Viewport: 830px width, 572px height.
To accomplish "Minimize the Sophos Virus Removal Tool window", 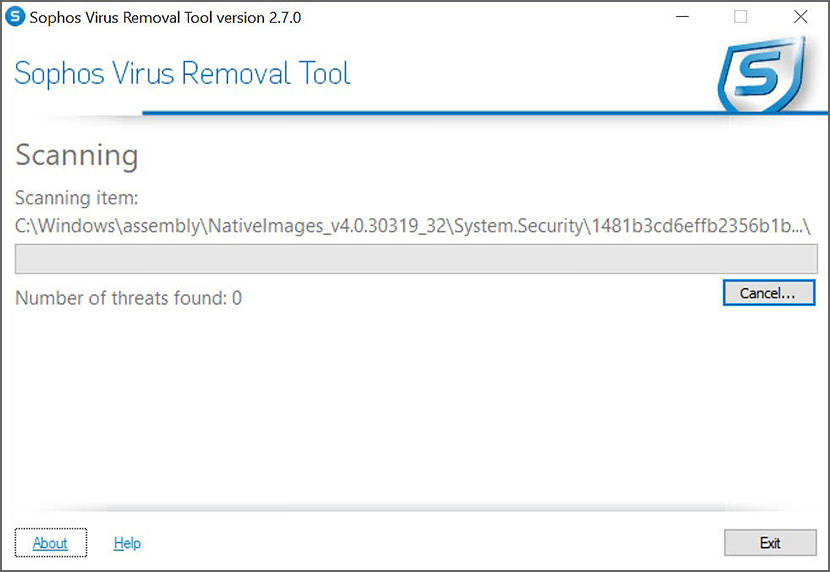I will click(x=682, y=17).
